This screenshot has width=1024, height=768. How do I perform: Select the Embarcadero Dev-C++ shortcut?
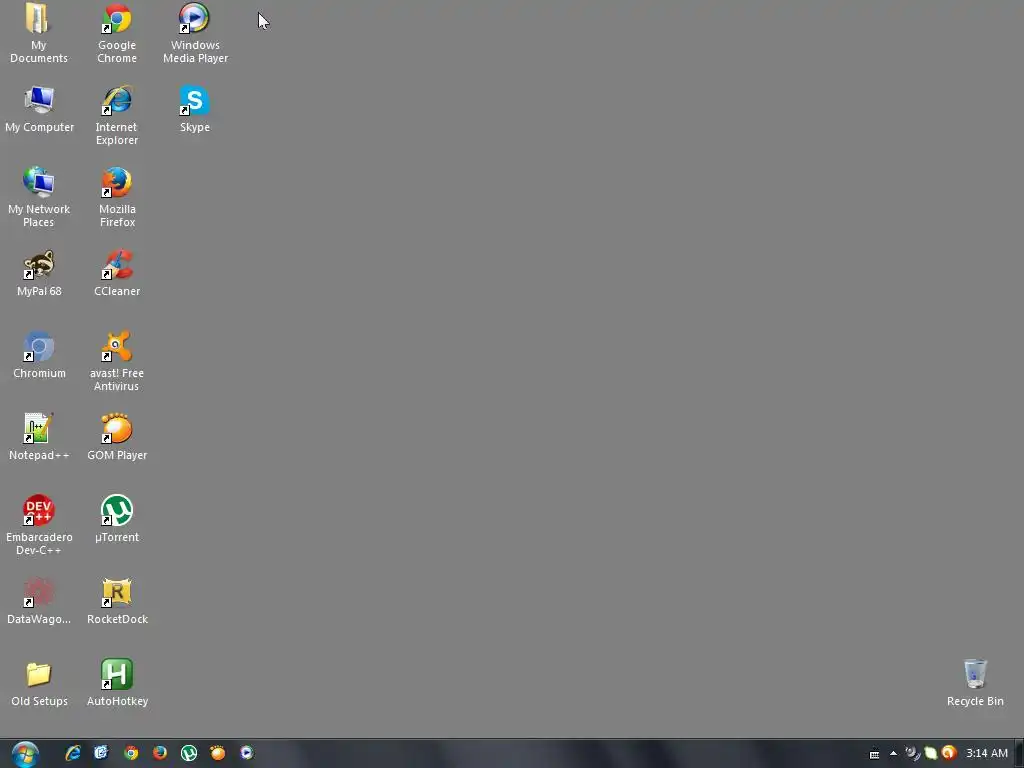[x=39, y=524]
